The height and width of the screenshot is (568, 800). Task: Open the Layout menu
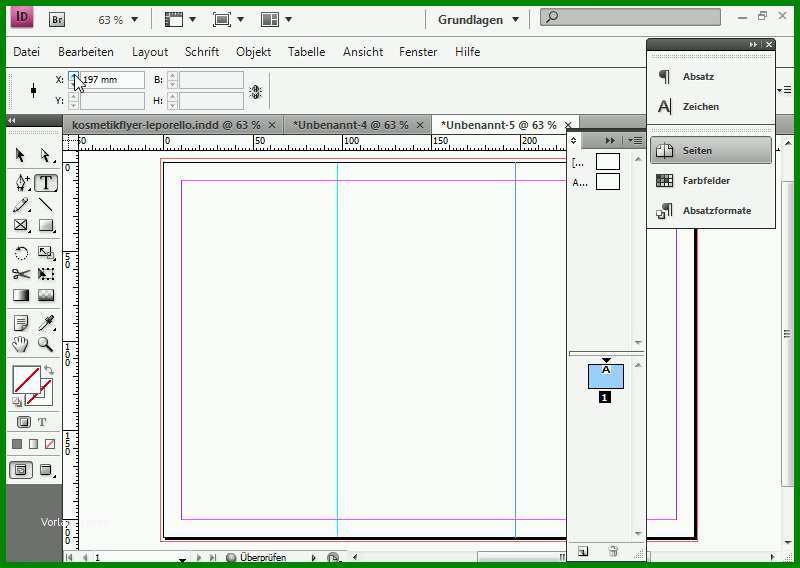click(150, 52)
